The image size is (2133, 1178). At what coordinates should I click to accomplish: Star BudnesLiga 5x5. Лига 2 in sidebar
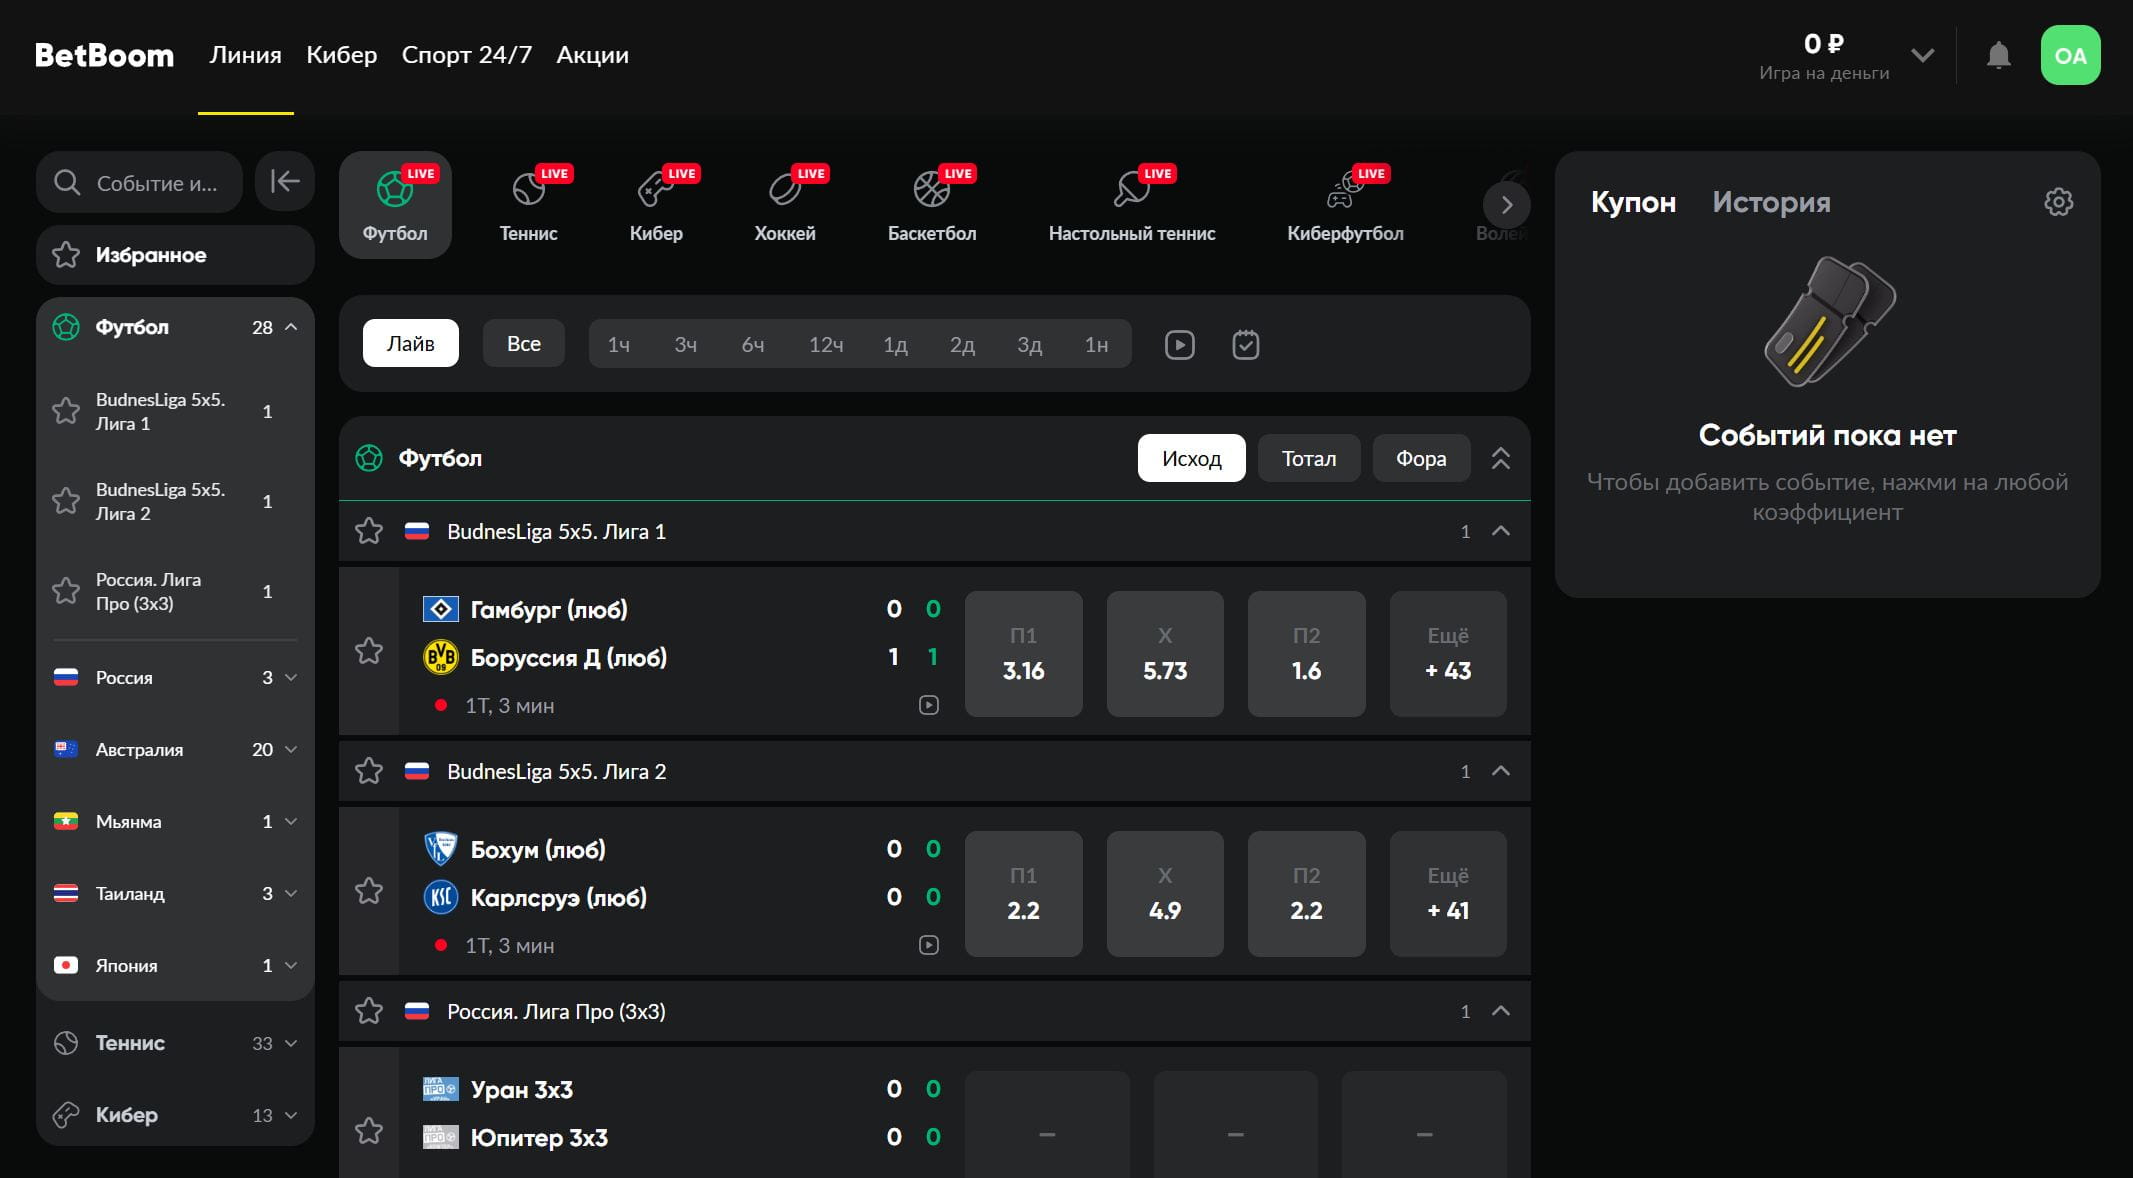pyautogui.click(x=66, y=501)
